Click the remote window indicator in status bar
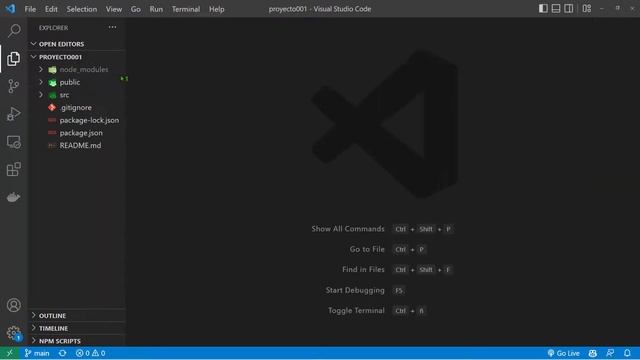The width and height of the screenshot is (640, 360). pyautogui.click(x=9, y=353)
